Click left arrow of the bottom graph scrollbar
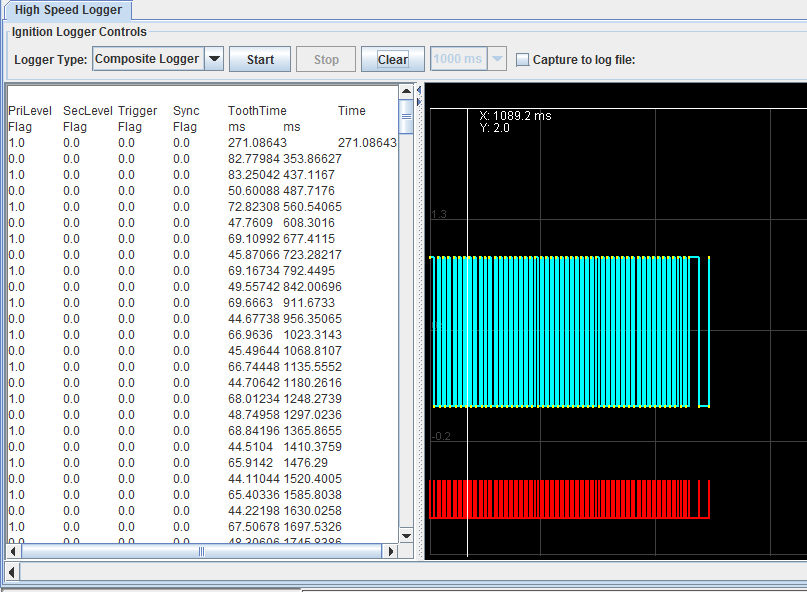Image resolution: width=807 pixels, height=592 pixels. [x=12, y=571]
